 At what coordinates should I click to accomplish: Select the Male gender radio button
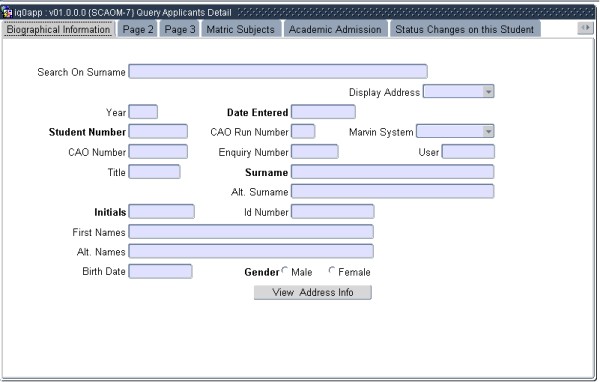[285, 271]
